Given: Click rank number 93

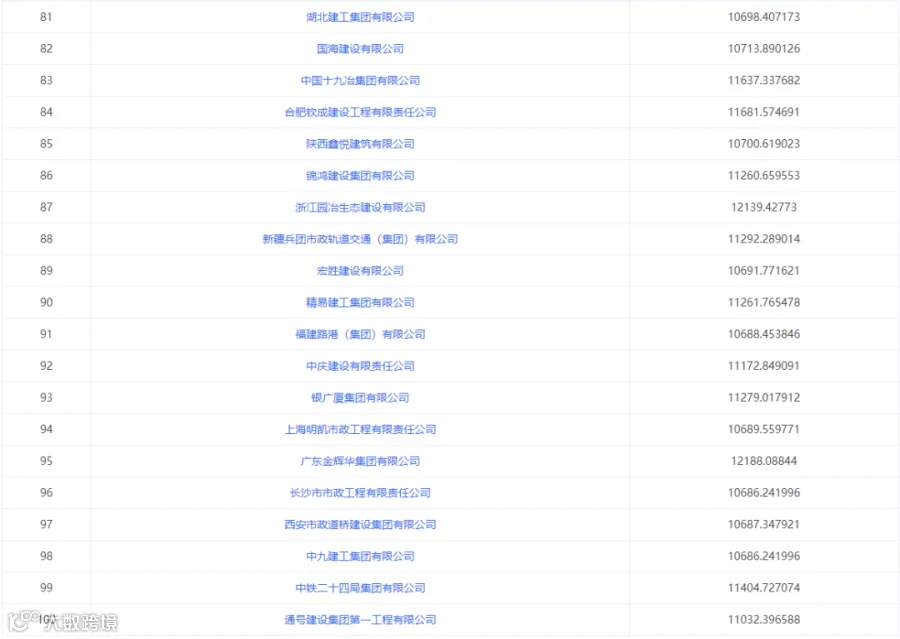Looking at the screenshot, I should click(46, 397).
